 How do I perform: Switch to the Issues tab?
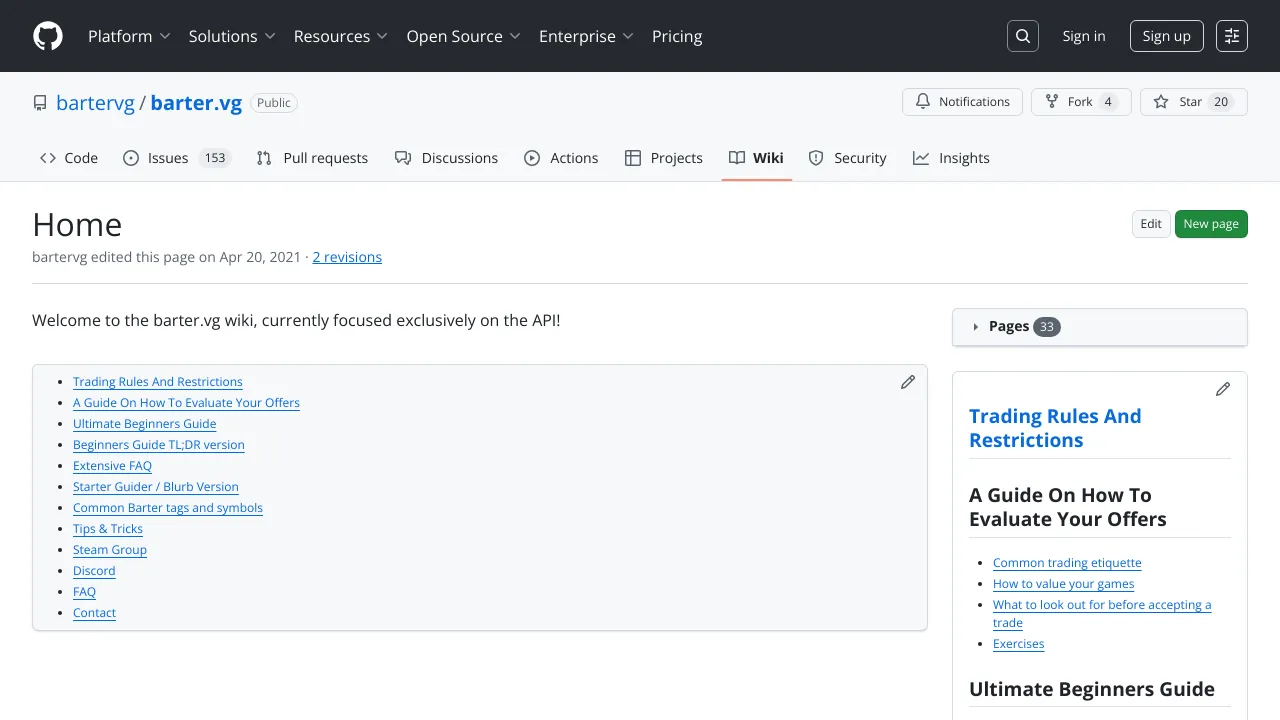point(177,158)
